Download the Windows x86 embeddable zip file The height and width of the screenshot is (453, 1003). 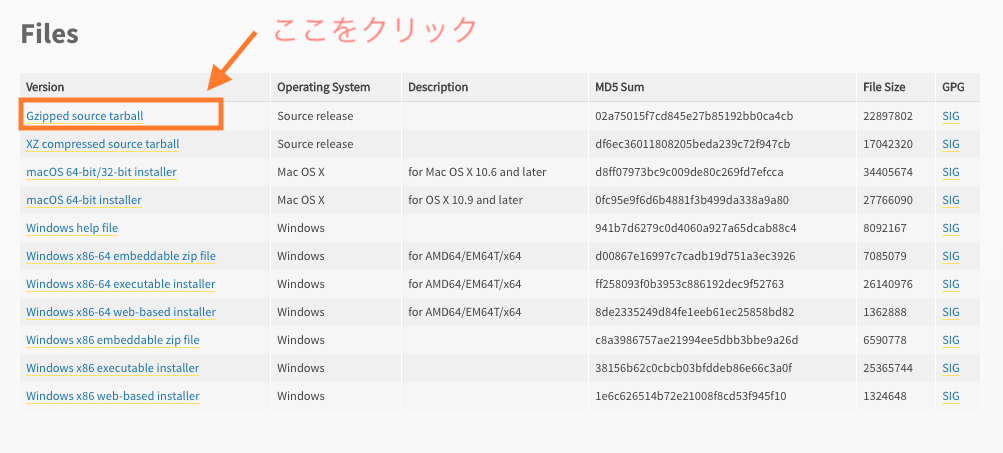pyautogui.click(x=113, y=340)
